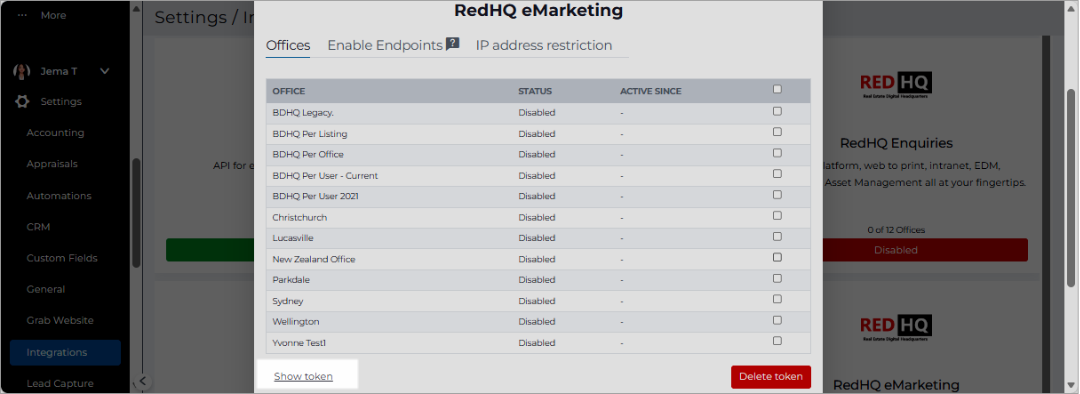The height and width of the screenshot is (394, 1080).
Task: Check the Wellington office checkbox
Action: pos(777,320)
